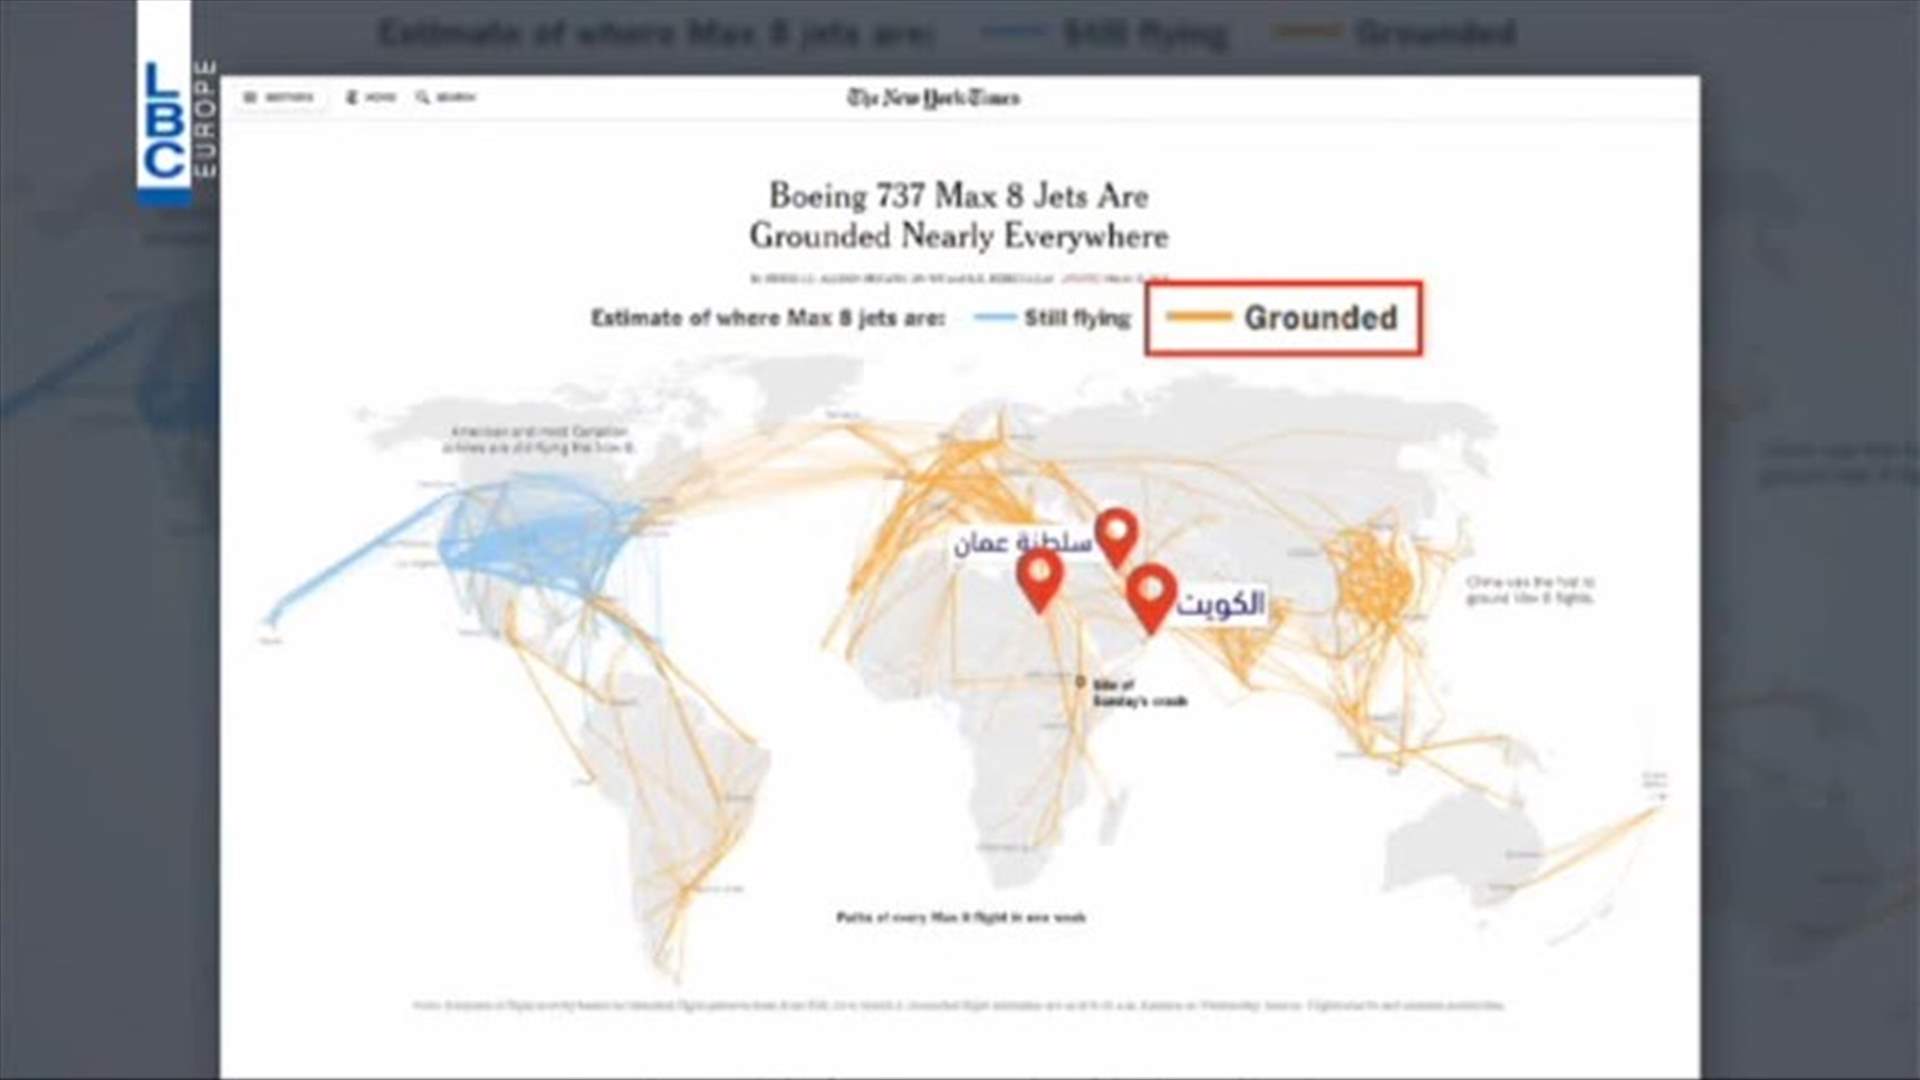Viewport: 1920px width, 1080px height.
Task: Open the Sections menu in the page header
Action: (x=279, y=97)
